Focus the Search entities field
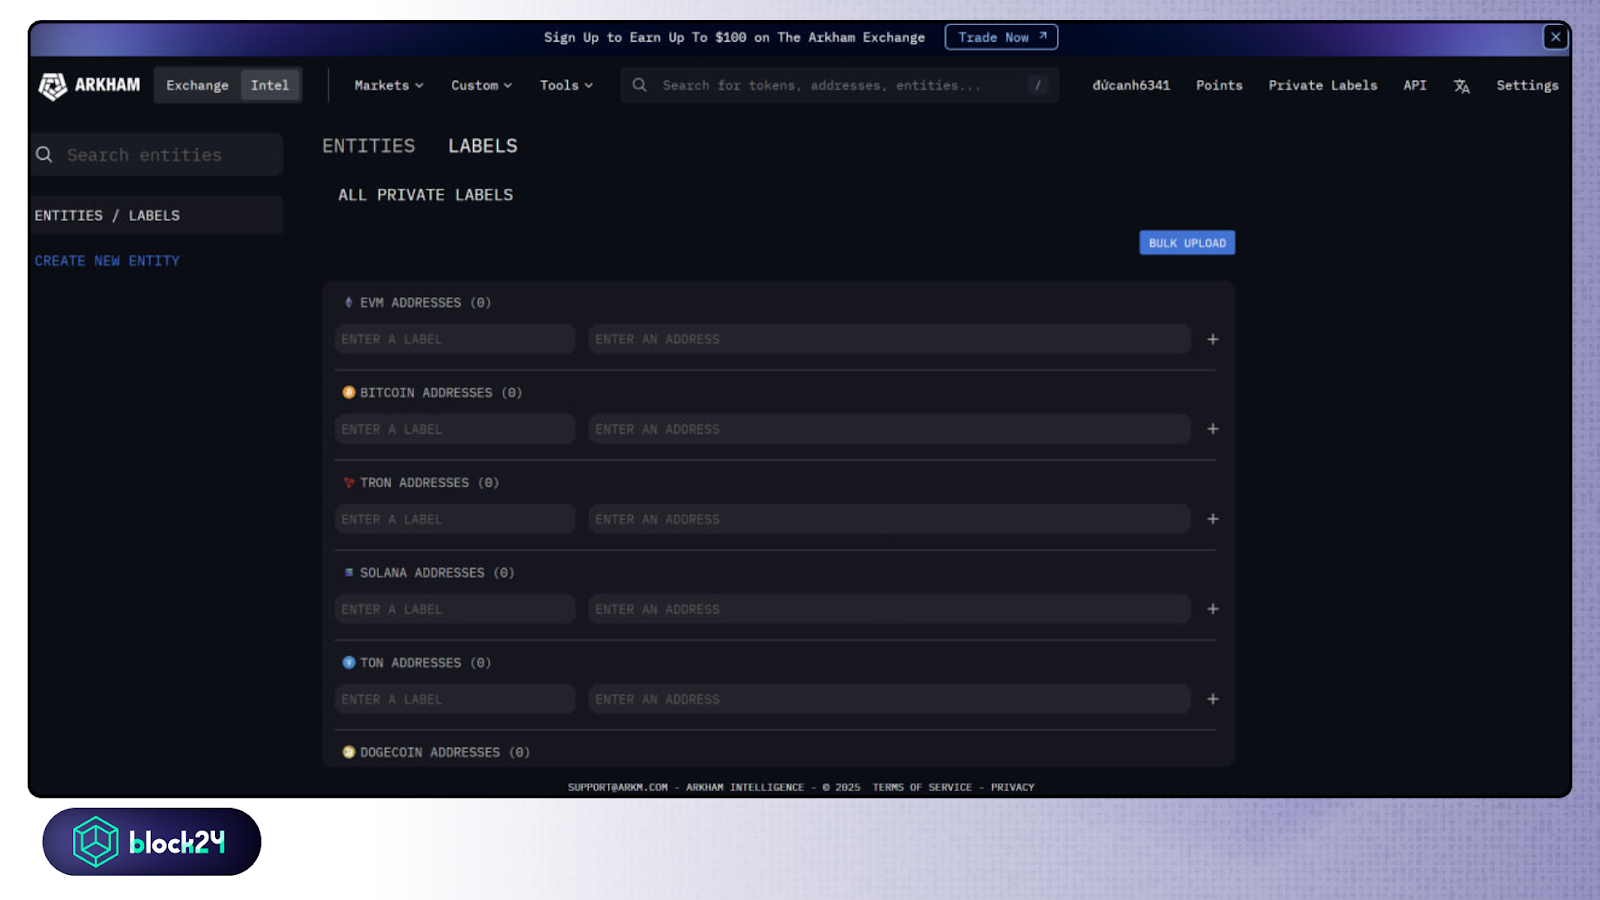The width and height of the screenshot is (1600, 900). [x=156, y=155]
